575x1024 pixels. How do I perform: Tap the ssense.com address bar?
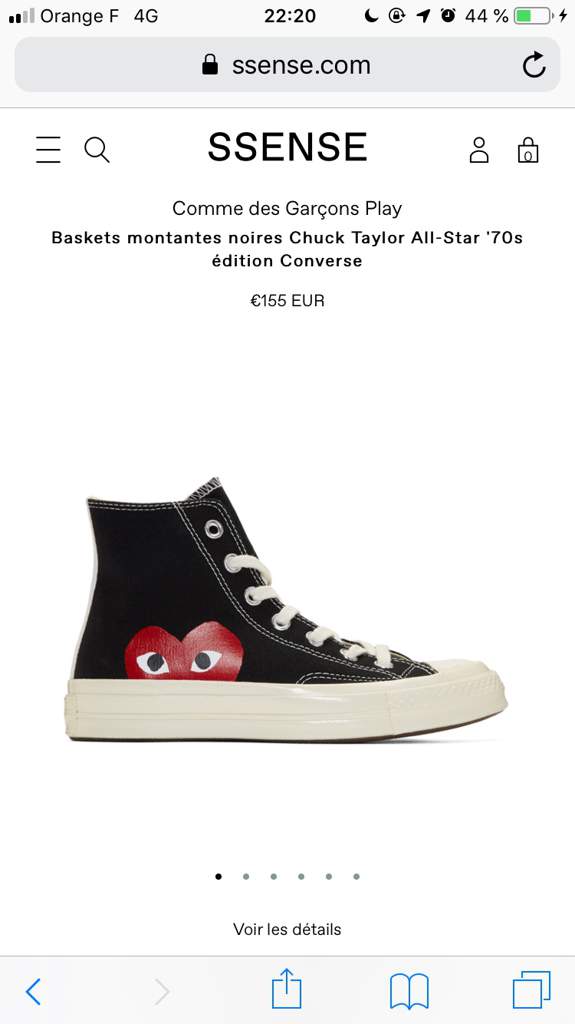pyautogui.click(x=287, y=65)
